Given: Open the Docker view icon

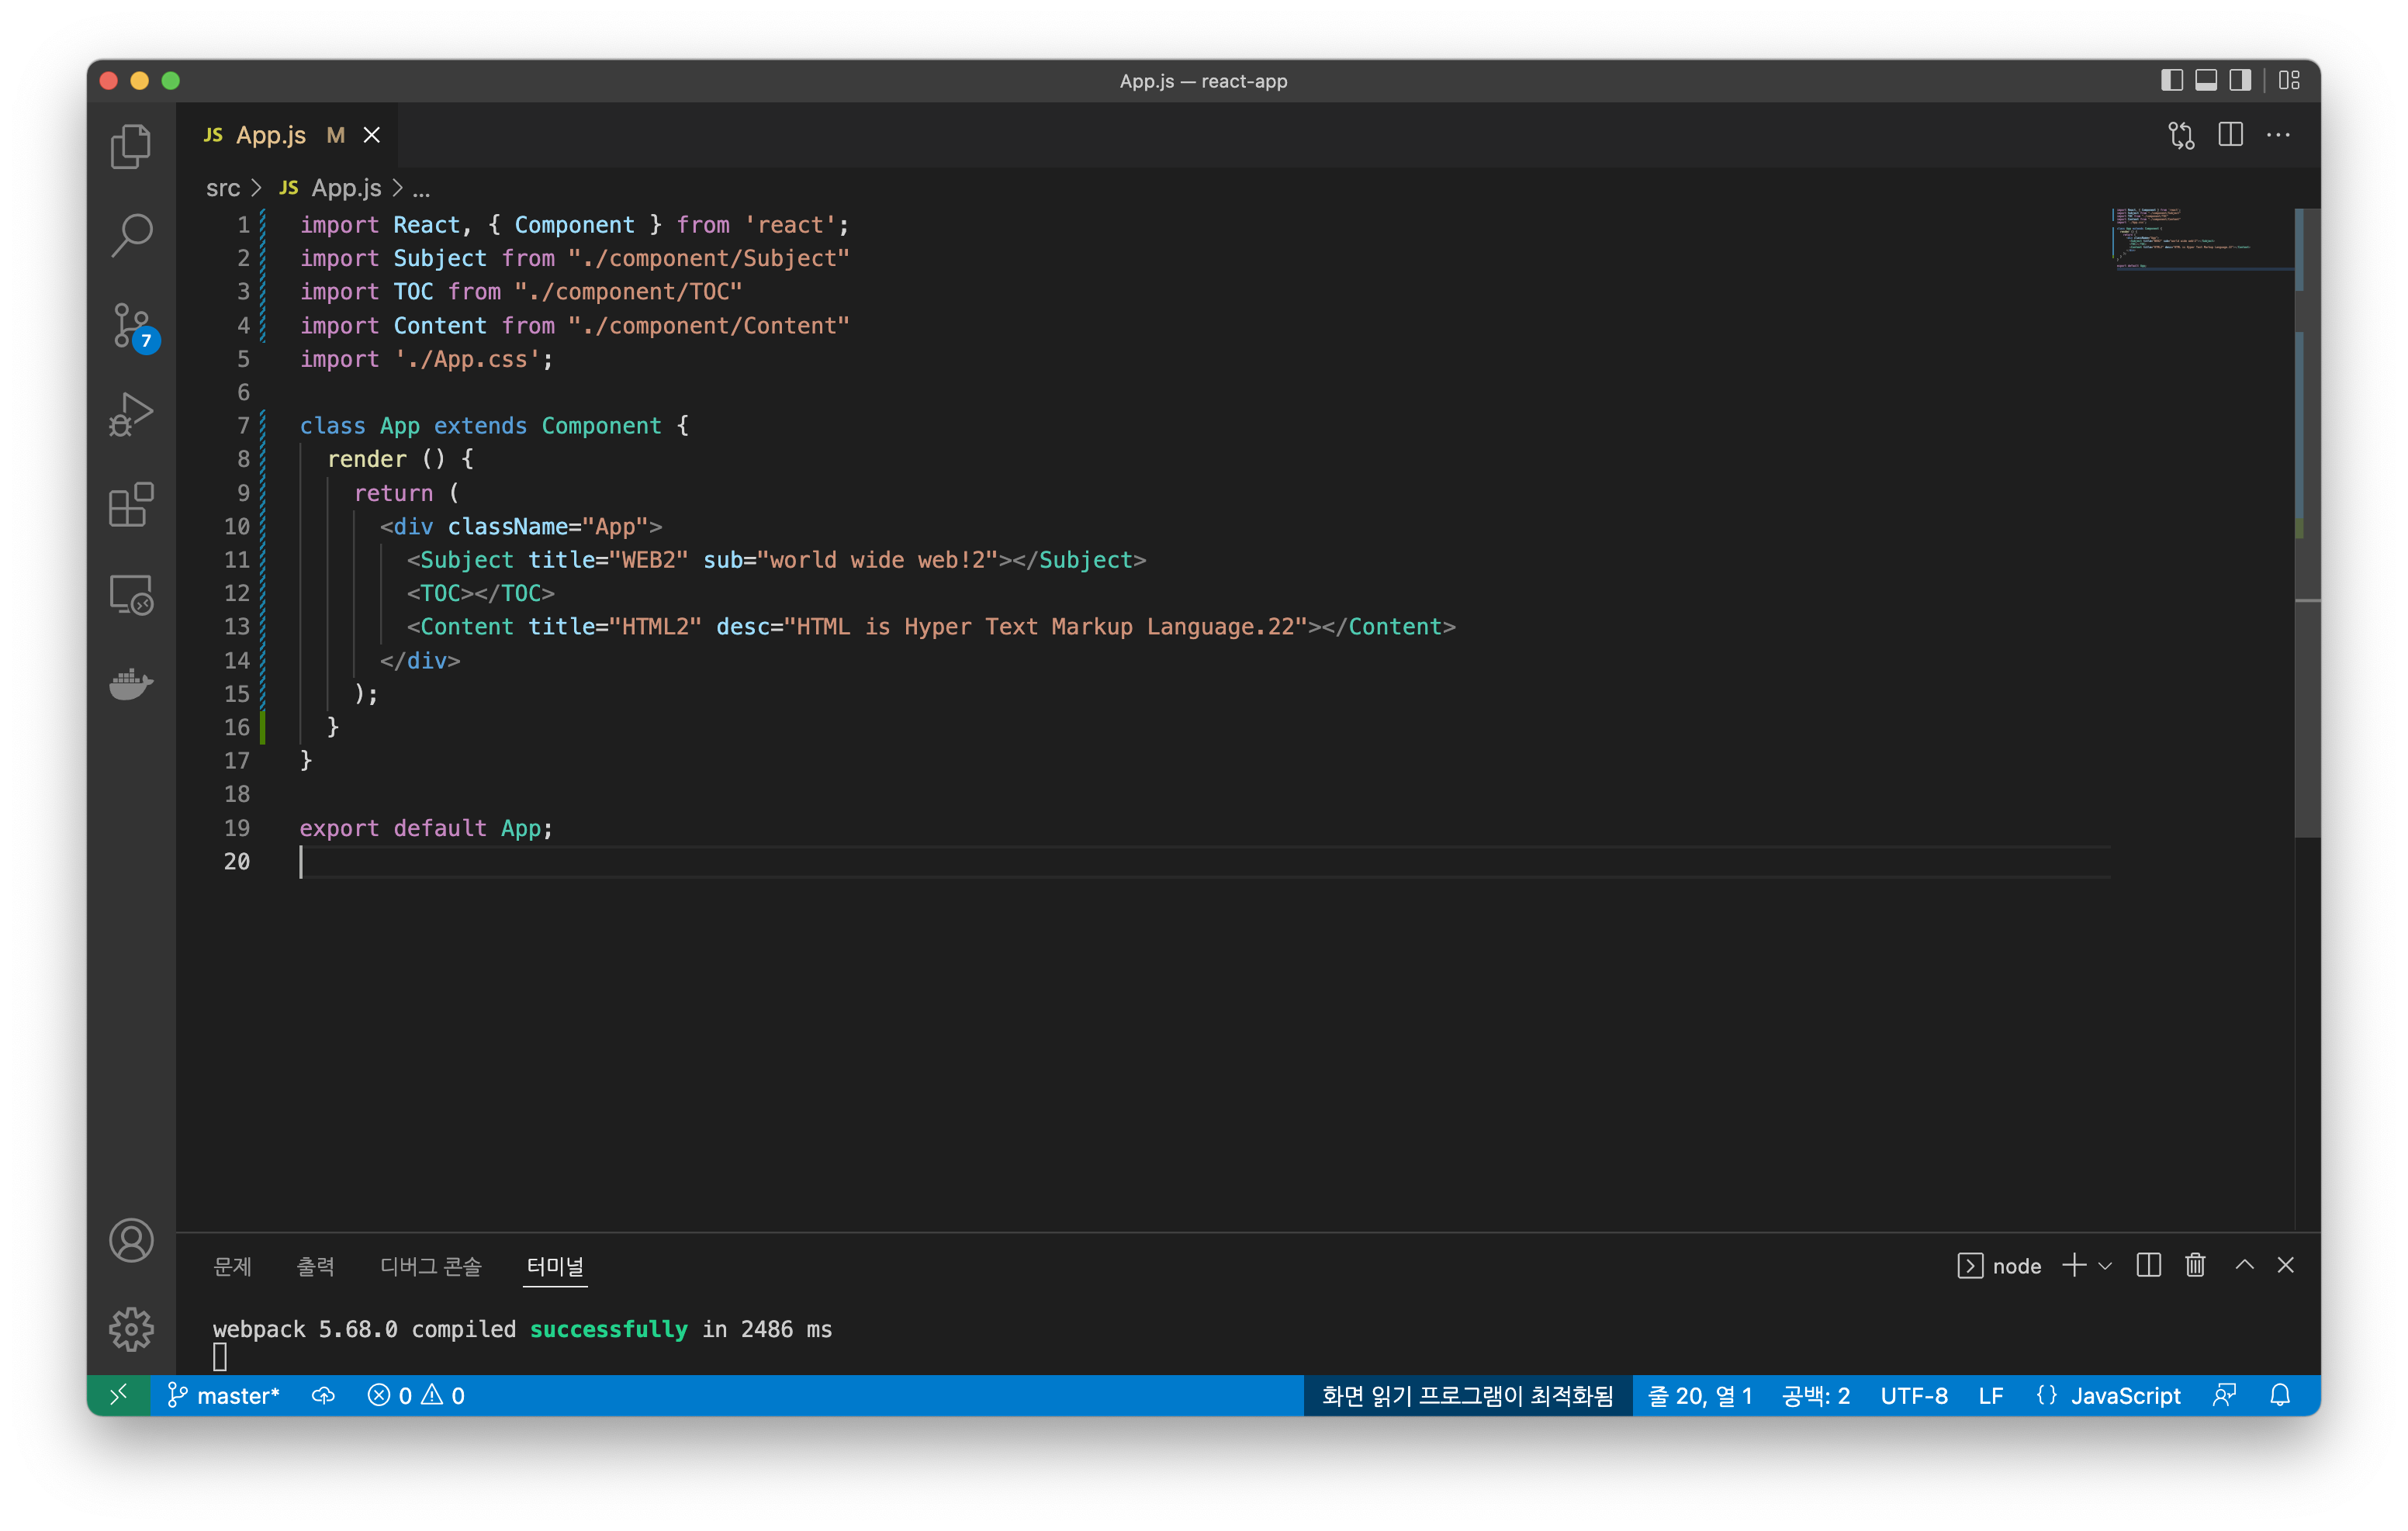Looking at the screenshot, I should pyautogui.click(x=131, y=685).
